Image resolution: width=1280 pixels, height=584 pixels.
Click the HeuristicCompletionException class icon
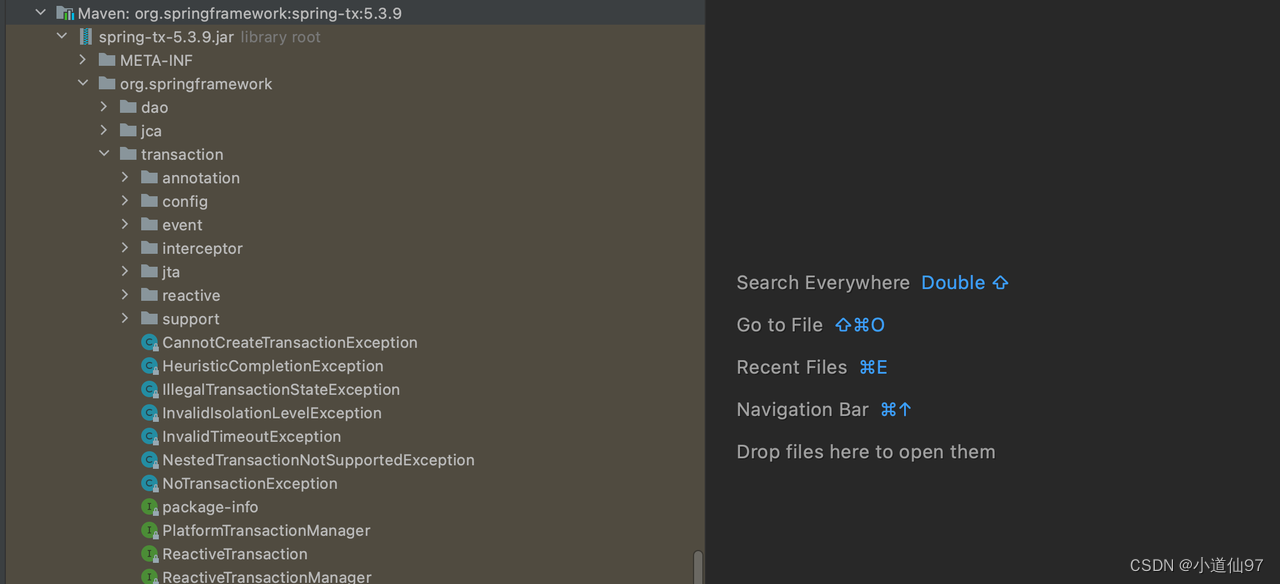pos(150,366)
